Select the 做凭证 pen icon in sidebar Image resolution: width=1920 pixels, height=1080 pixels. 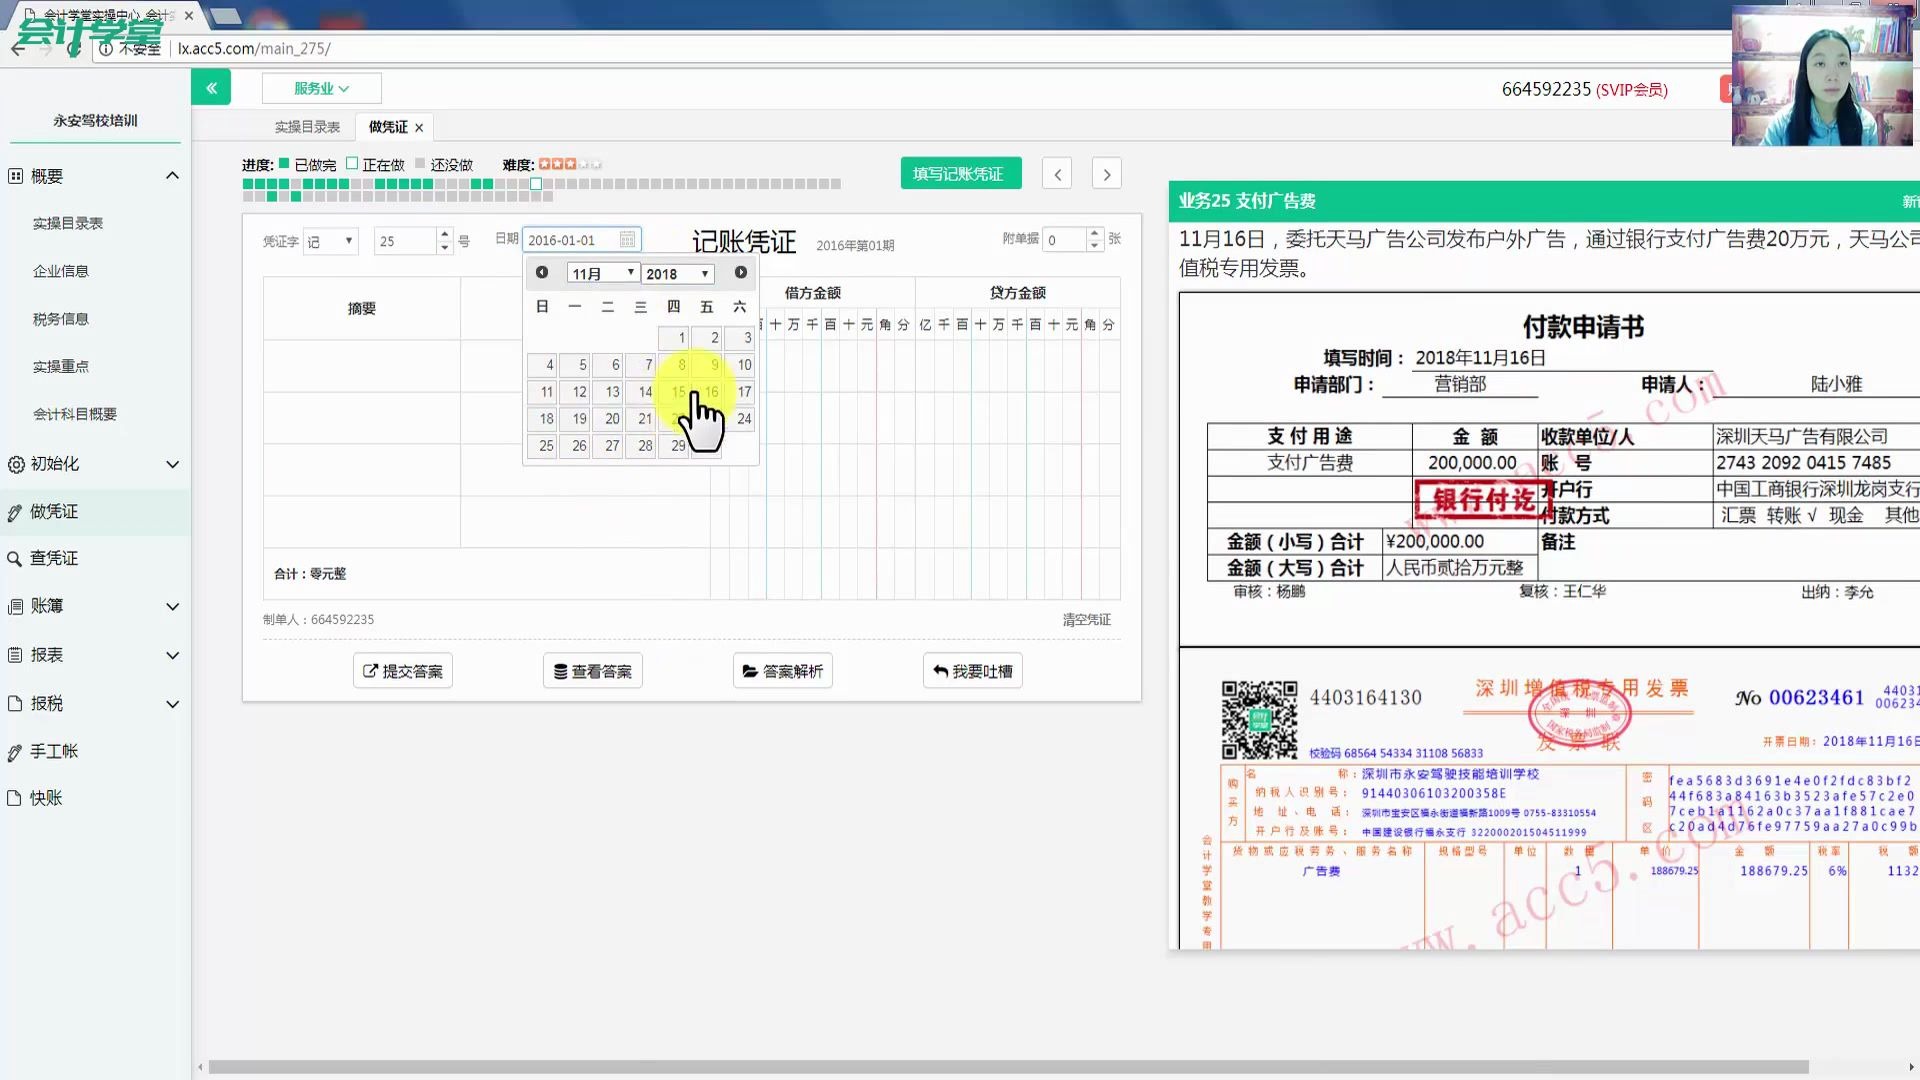[14, 511]
